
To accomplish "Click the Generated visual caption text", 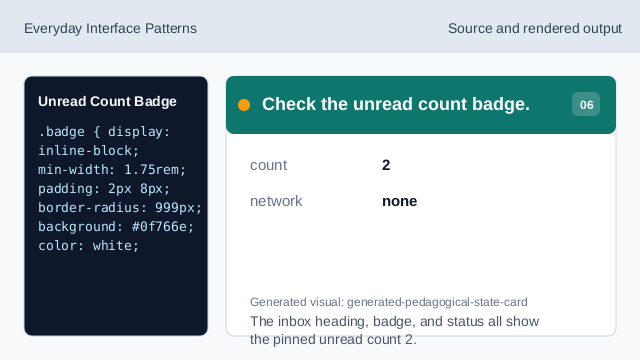I will (389, 302).
